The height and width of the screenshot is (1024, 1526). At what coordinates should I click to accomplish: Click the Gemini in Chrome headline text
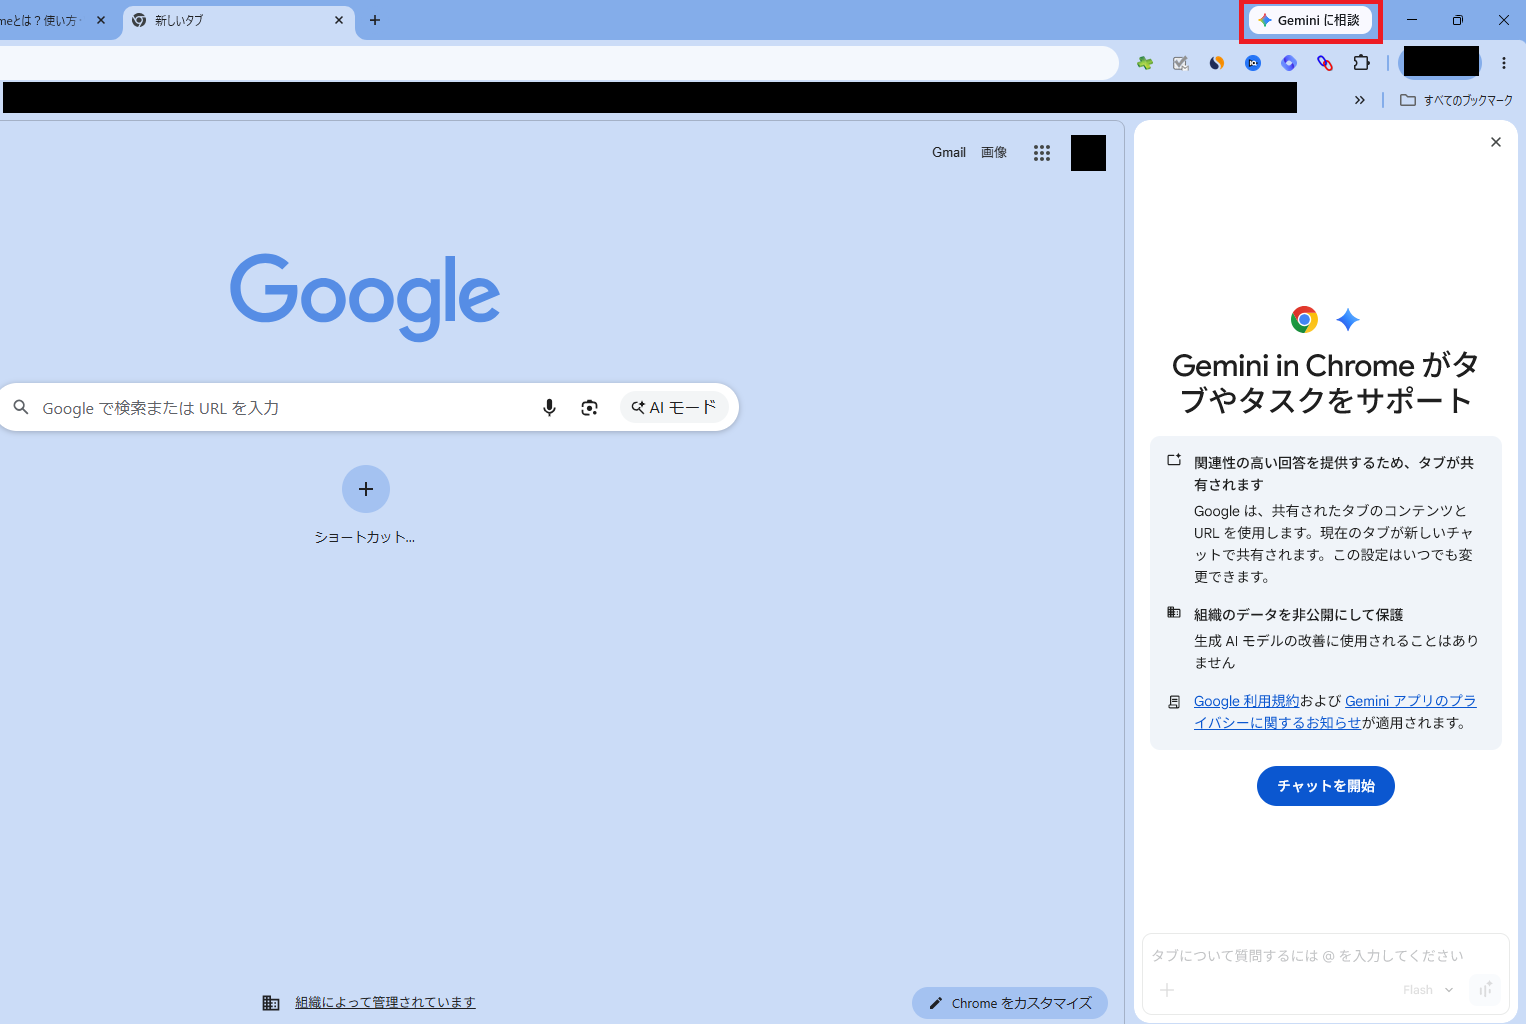click(1326, 383)
